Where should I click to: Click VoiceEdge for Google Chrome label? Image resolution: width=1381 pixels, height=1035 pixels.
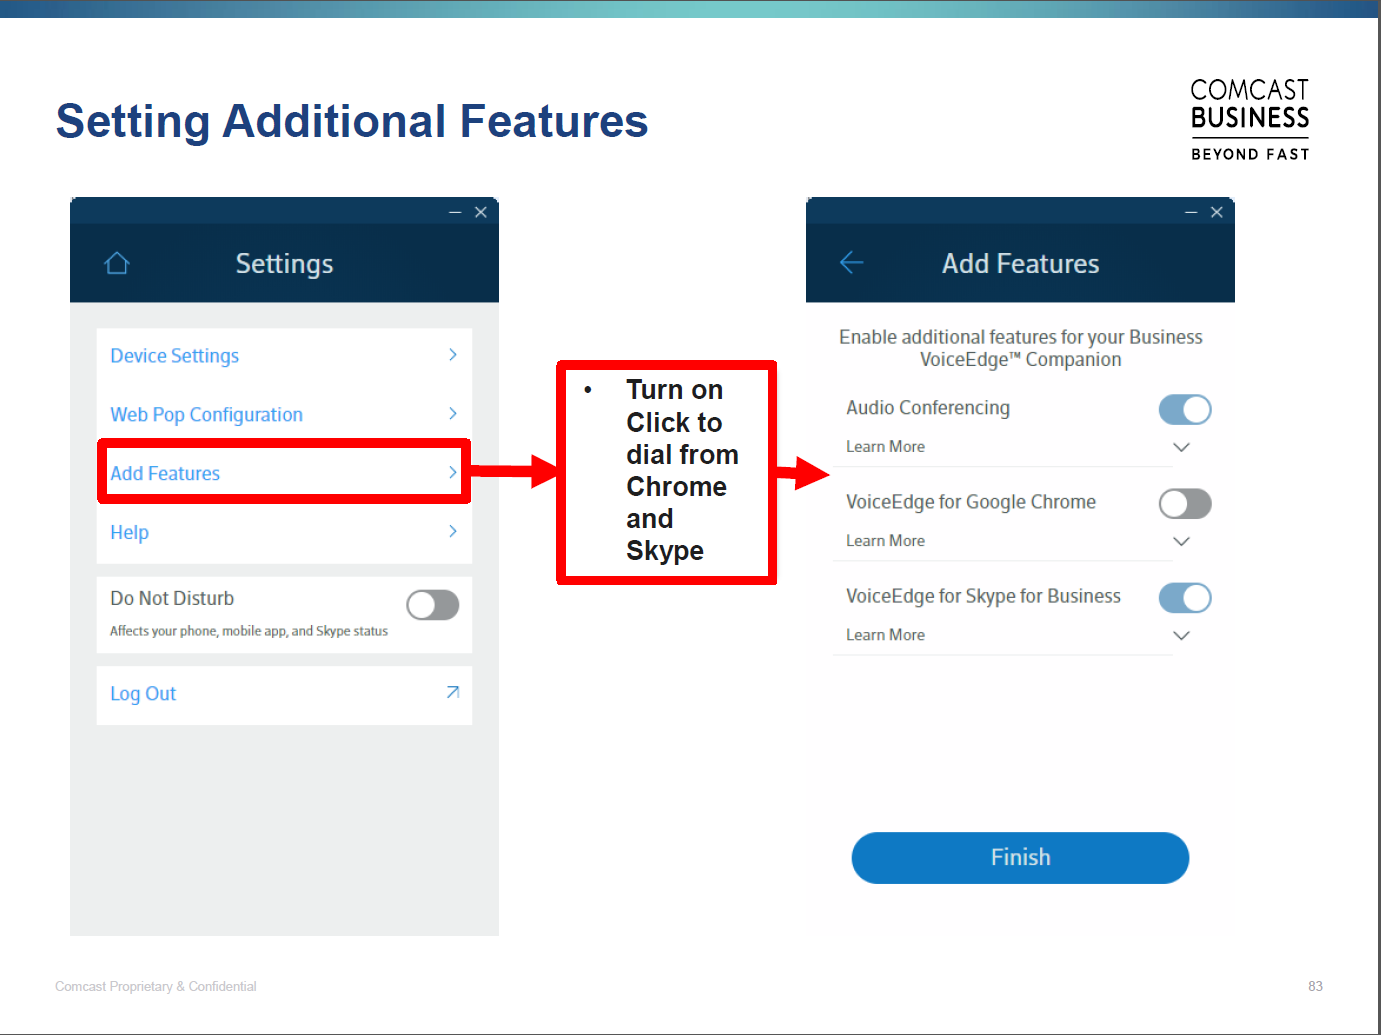pyautogui.click(x=971, y=502)
